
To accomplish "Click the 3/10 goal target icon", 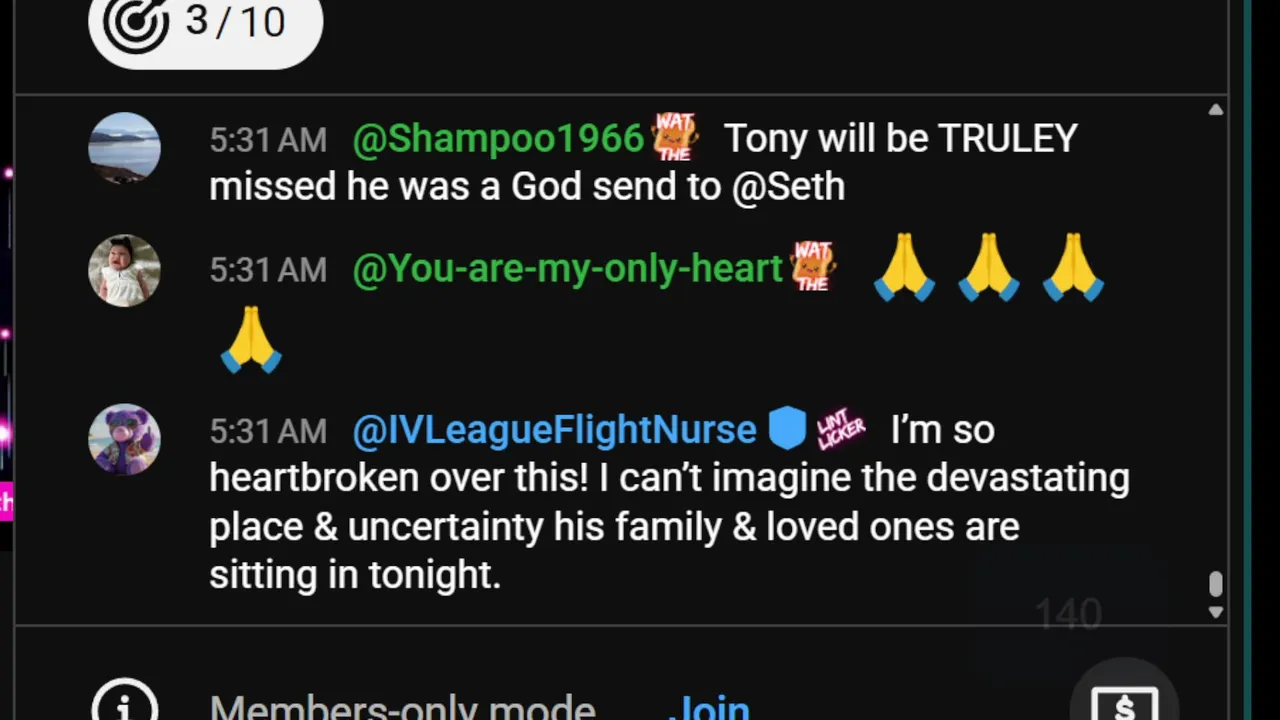I will point(137,26).
